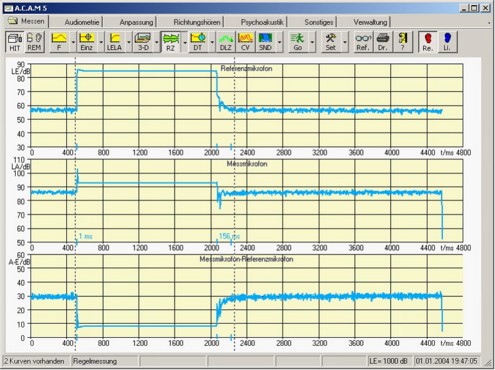495x370 pixels.
Task: Click the 156 ms release time marker
Action: point(229,236)
